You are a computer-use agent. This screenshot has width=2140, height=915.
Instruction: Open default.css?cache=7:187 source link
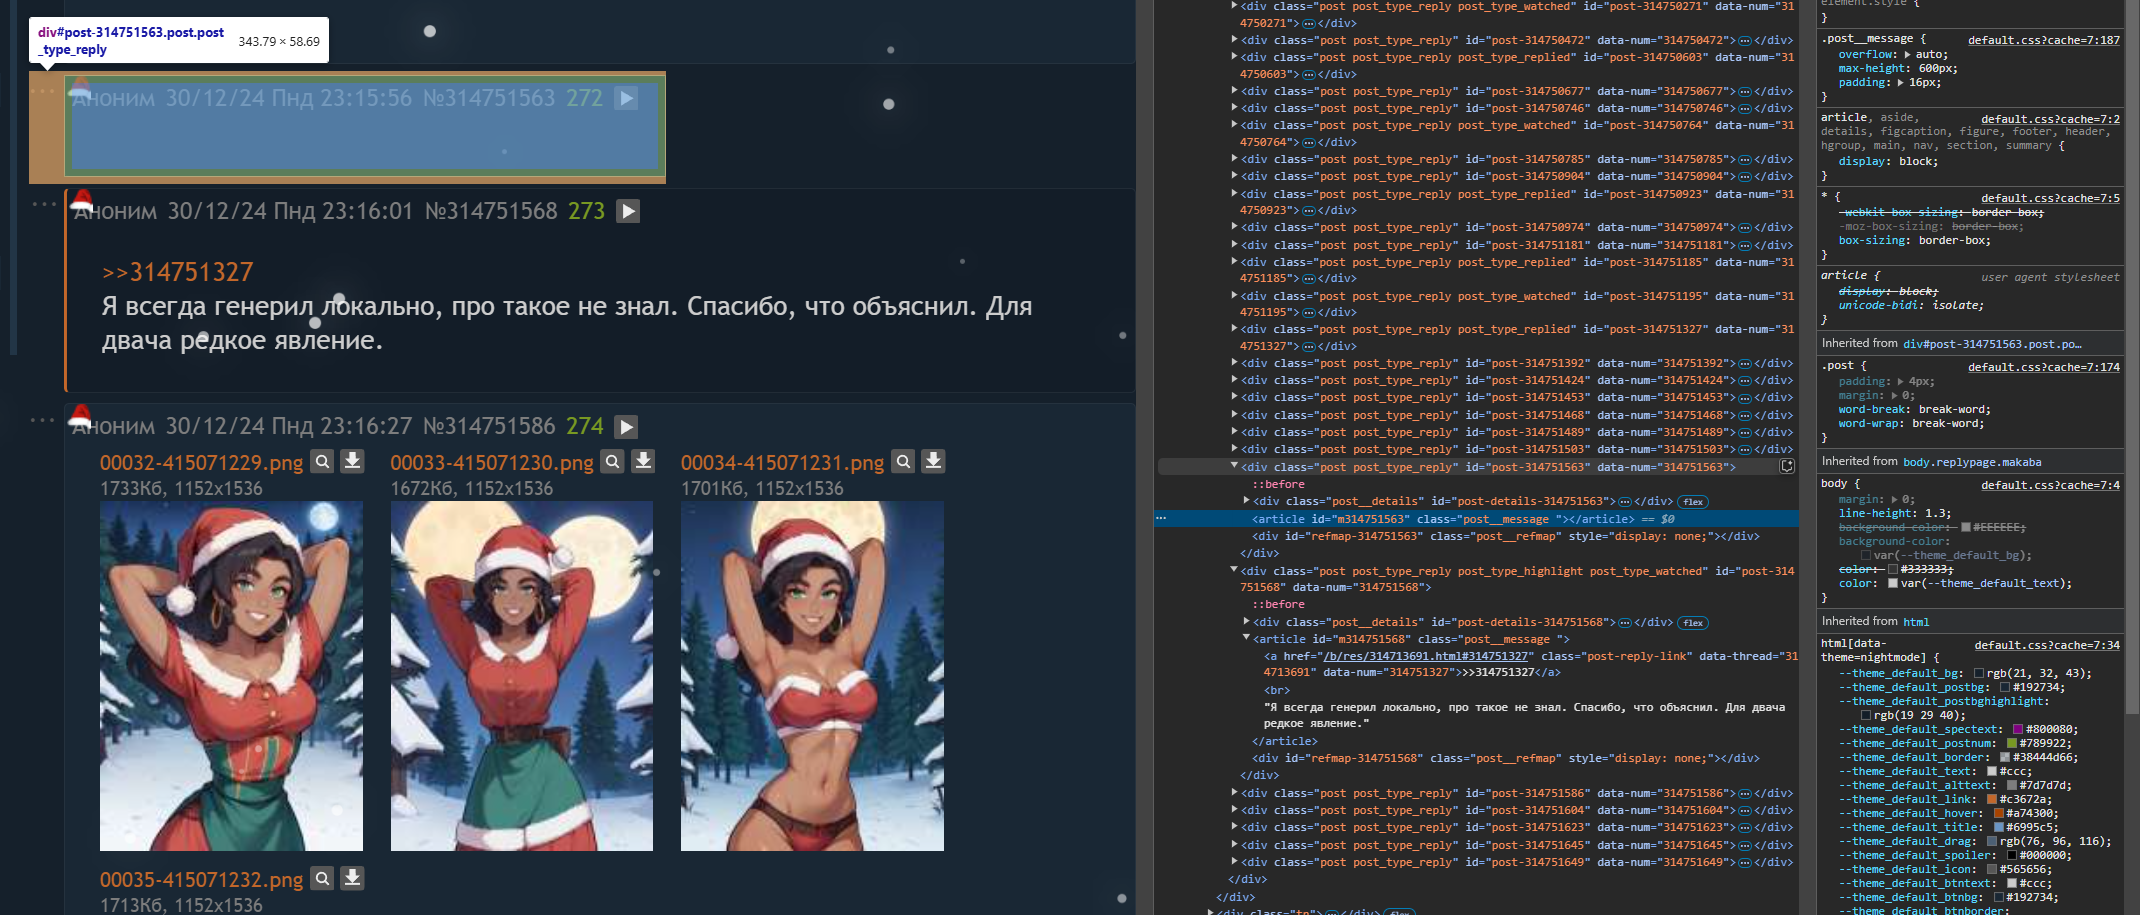coord(2043,40)
